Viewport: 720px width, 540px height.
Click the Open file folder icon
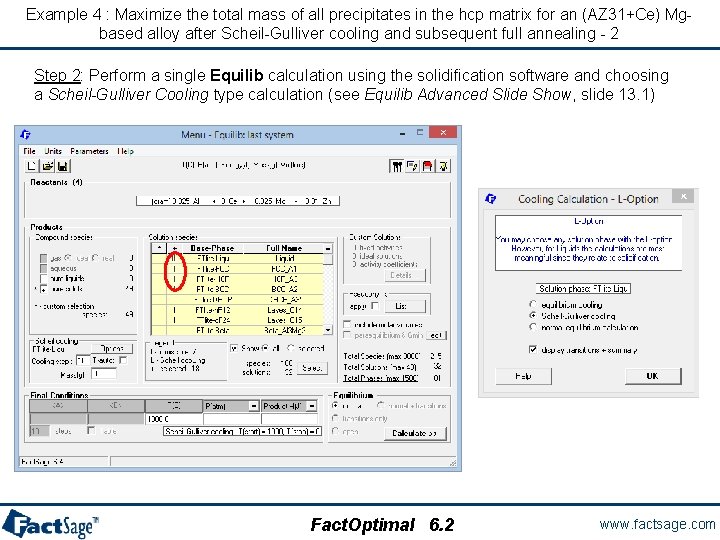(x=47, y=166)
